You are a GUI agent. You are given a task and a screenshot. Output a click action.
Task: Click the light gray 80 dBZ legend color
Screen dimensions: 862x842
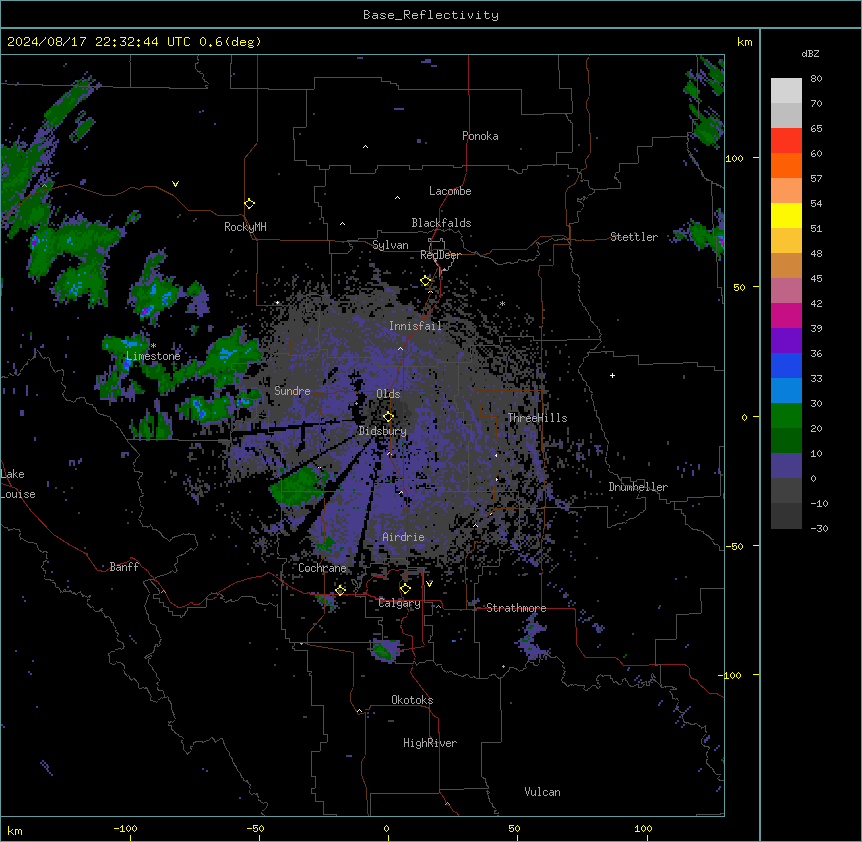click(786, 91)
